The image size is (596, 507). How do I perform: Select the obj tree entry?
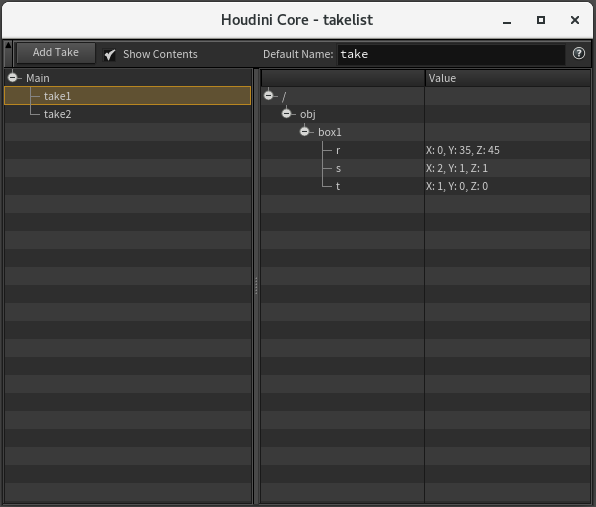308,114
